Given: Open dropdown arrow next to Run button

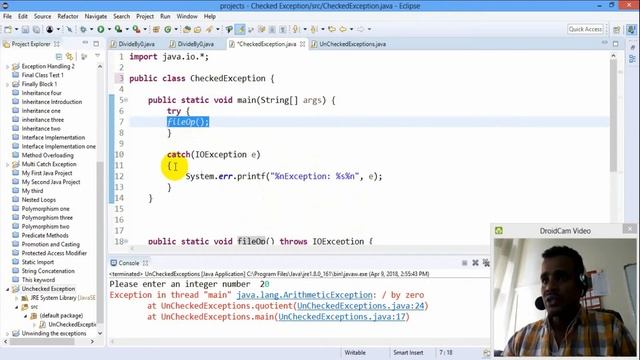Looking at the screenshot, I should tap(109, 29).
